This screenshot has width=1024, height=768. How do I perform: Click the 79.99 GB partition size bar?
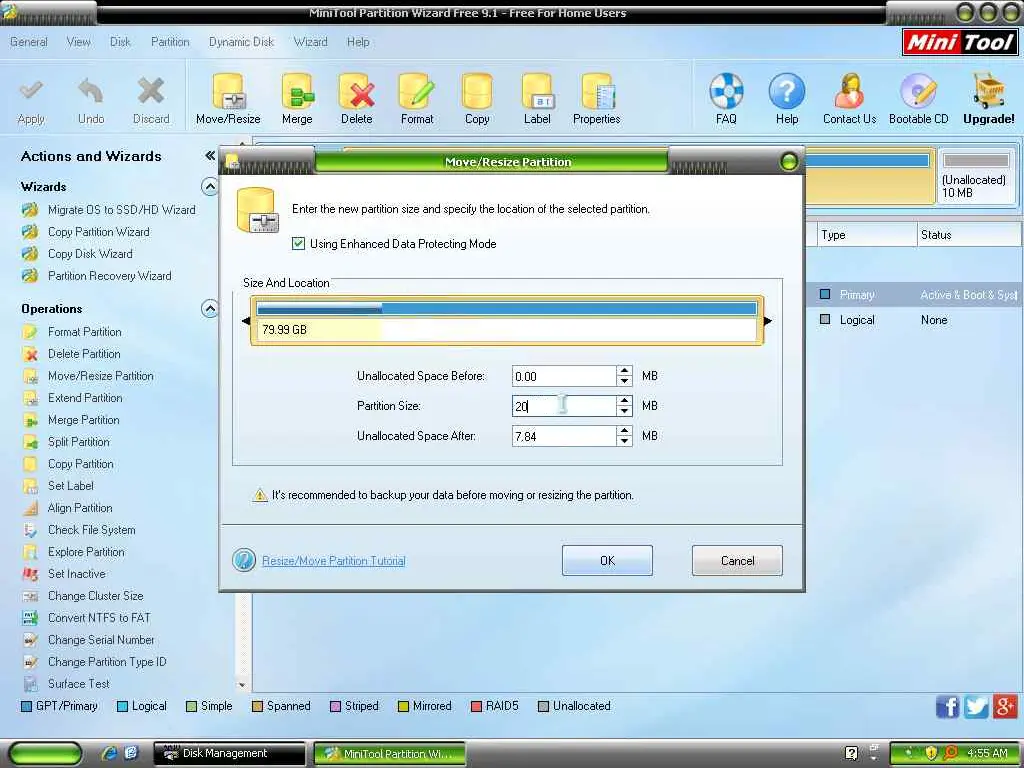507,320
